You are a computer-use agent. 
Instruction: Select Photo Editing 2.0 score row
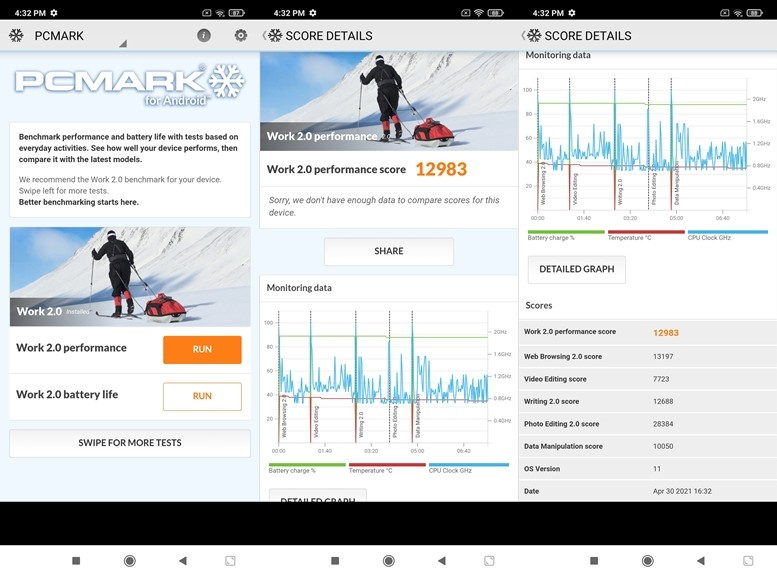648,424
